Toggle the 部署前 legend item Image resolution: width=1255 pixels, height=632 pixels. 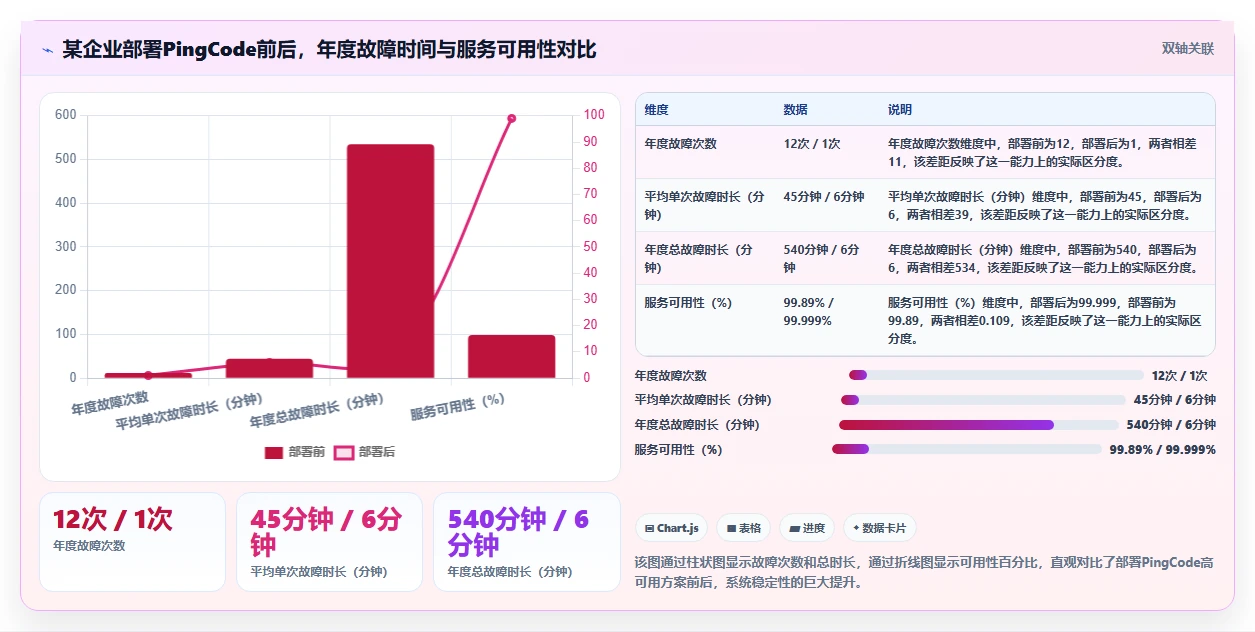[295, 452]
